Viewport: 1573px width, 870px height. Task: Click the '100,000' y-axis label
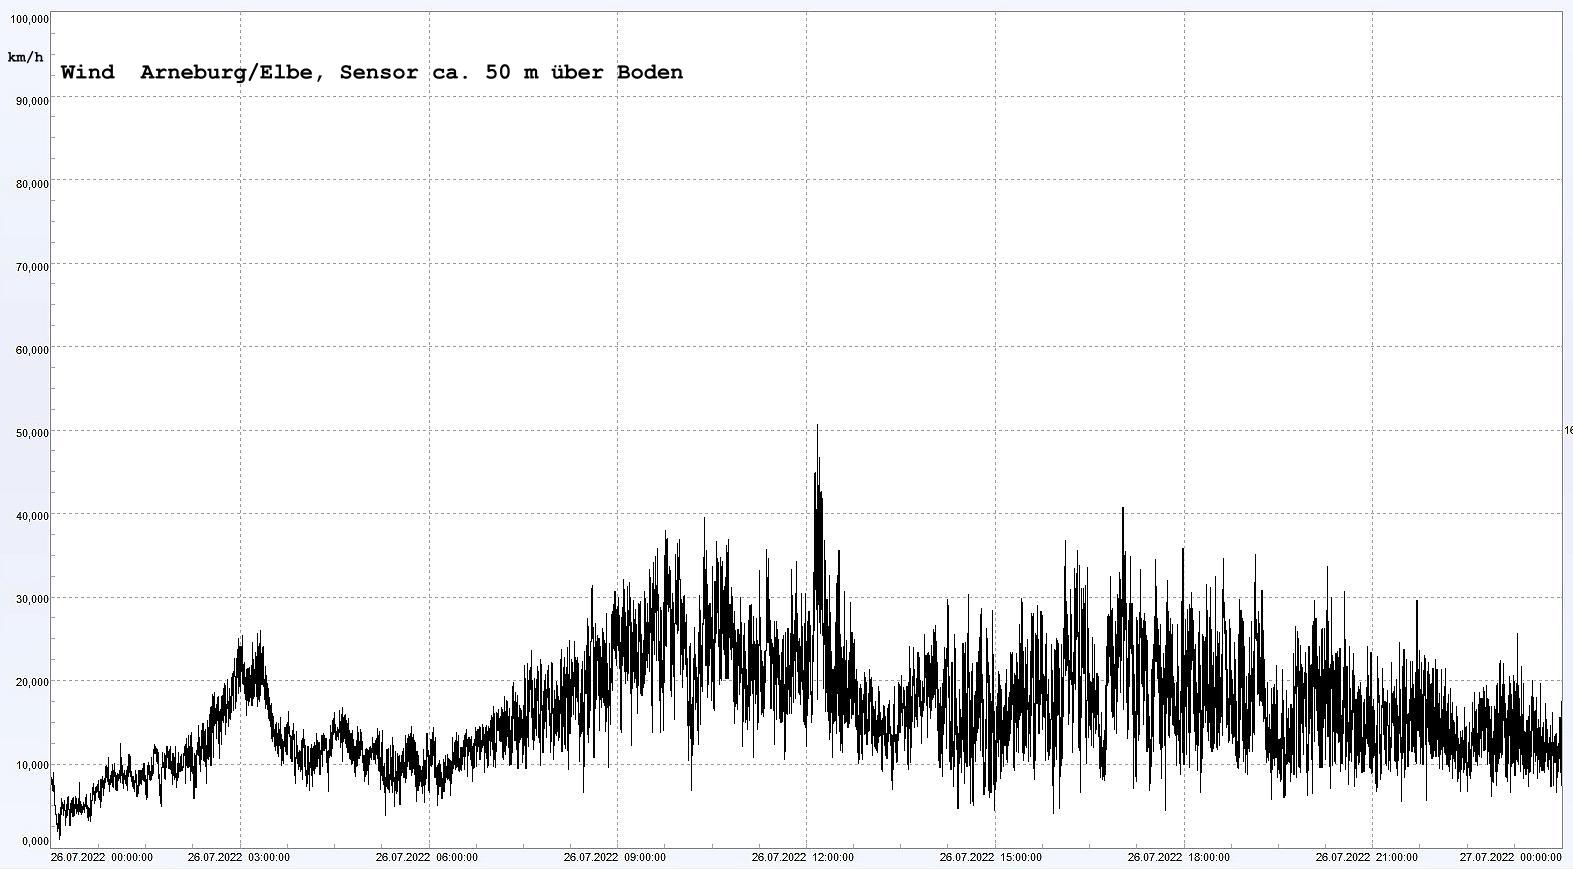29,19
